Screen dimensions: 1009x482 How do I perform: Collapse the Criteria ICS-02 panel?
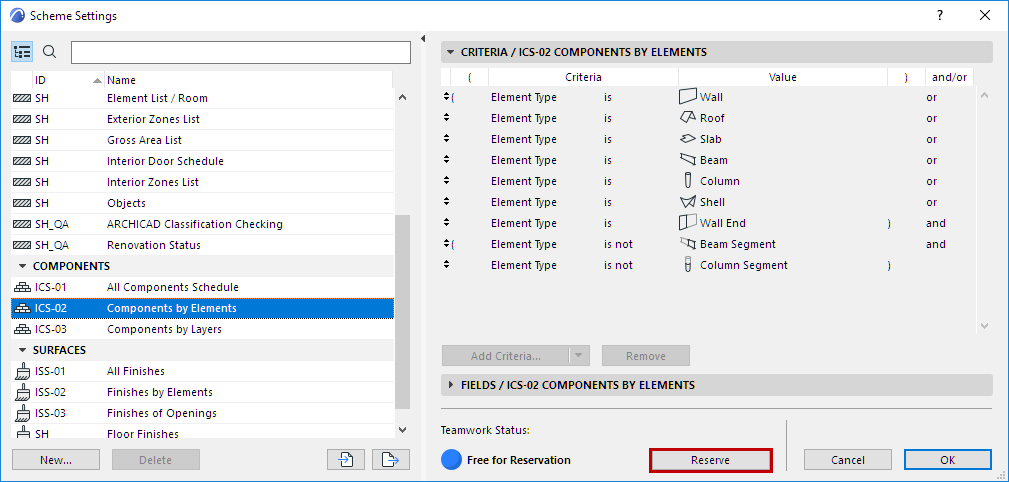click(451, 52)
